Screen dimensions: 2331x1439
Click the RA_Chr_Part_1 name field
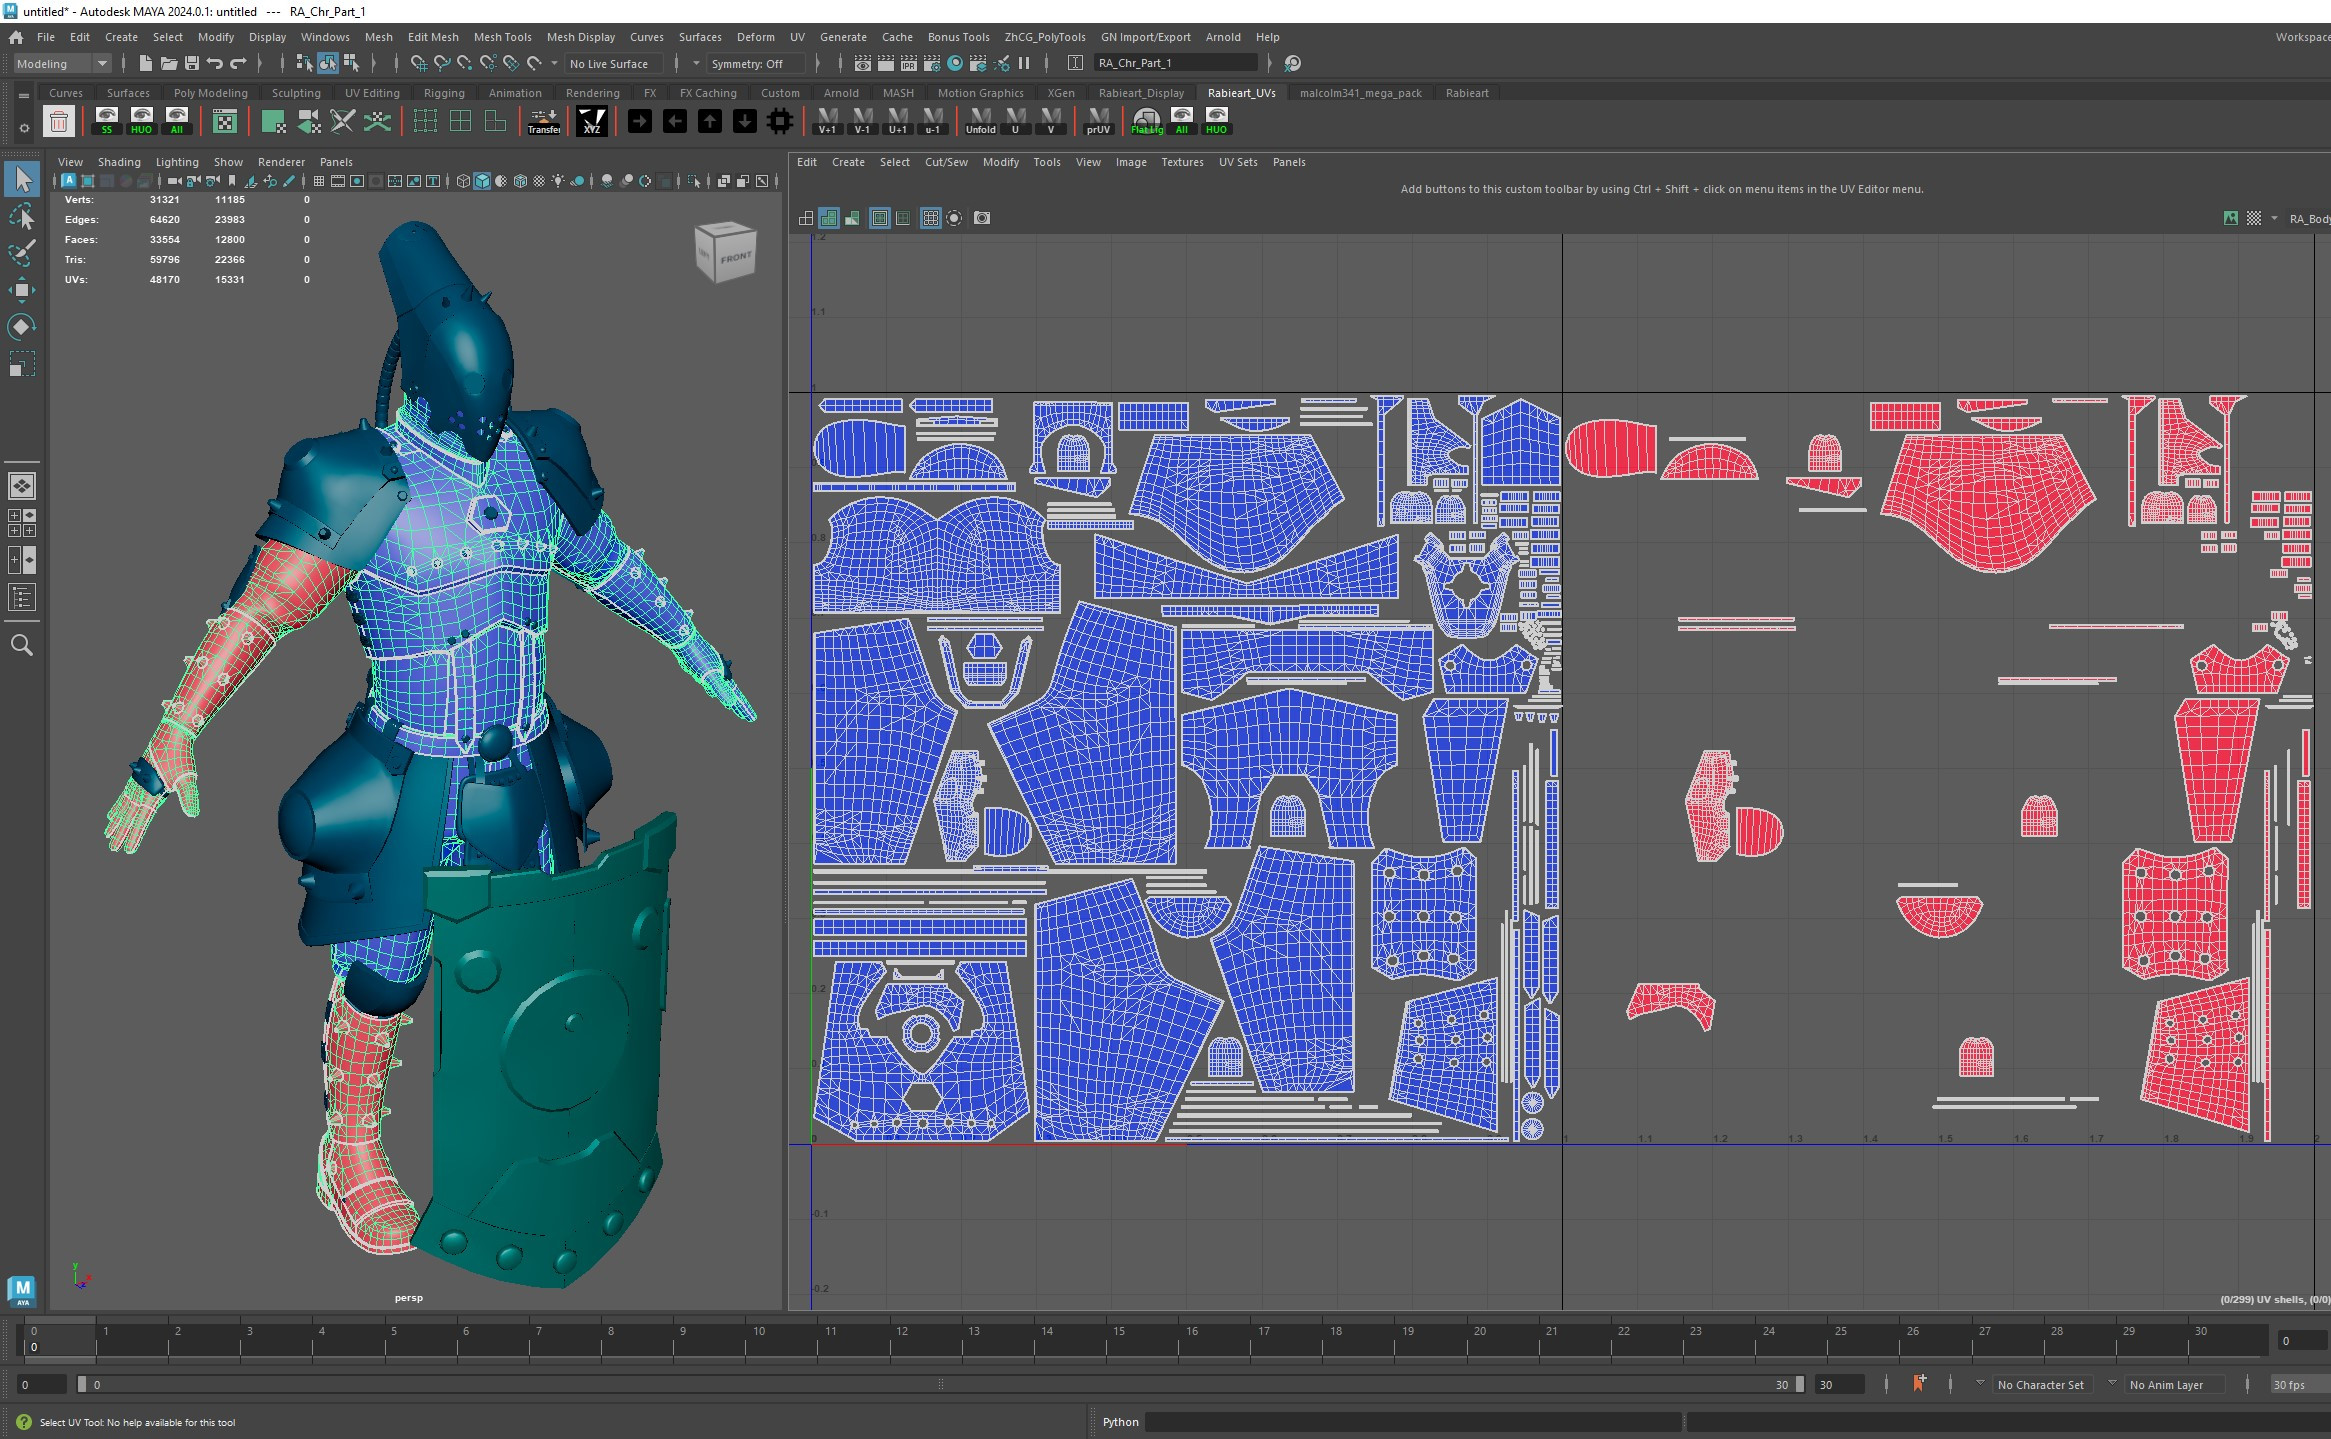point(1176,63)
